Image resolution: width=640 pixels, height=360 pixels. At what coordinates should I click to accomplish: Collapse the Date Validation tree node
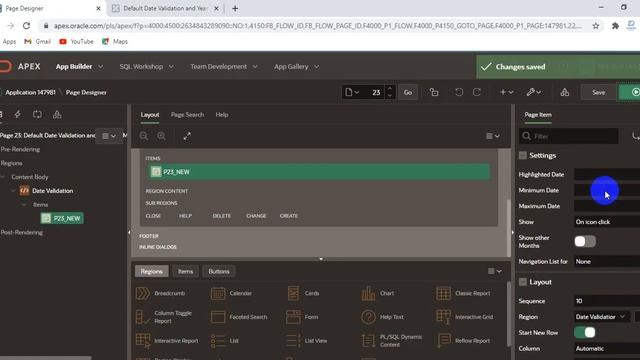click(13, 191)
